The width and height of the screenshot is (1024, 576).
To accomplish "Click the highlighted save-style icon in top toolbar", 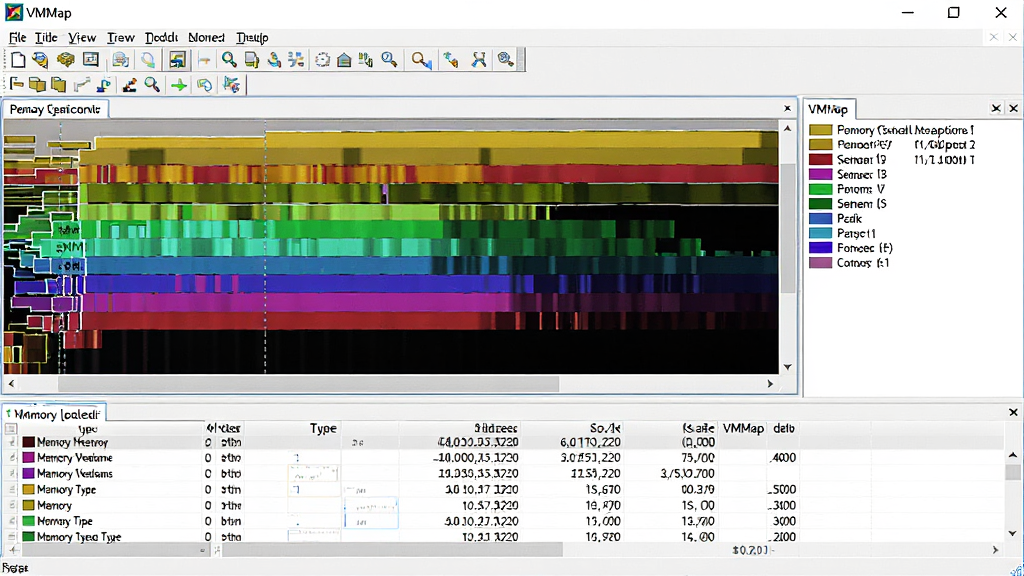I will pyautogui.click(x=177, y=60).
